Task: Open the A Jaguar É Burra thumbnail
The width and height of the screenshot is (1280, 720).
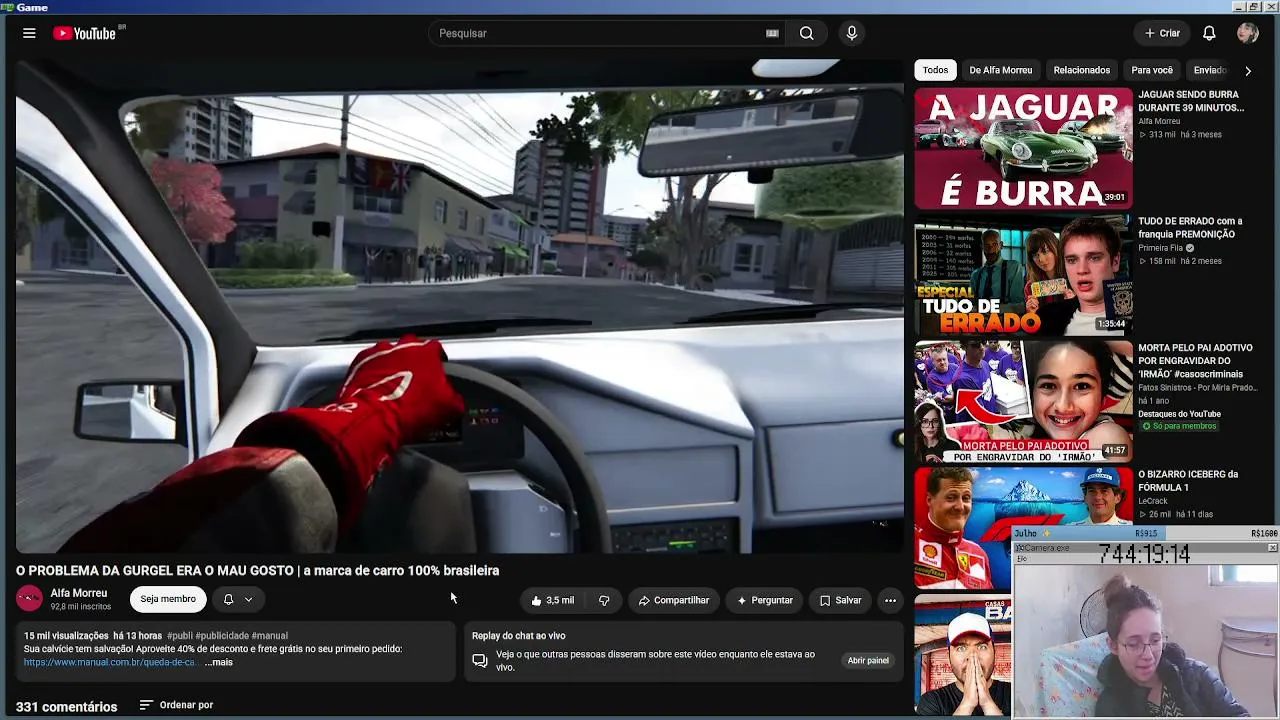Action: pos(1023,148)
